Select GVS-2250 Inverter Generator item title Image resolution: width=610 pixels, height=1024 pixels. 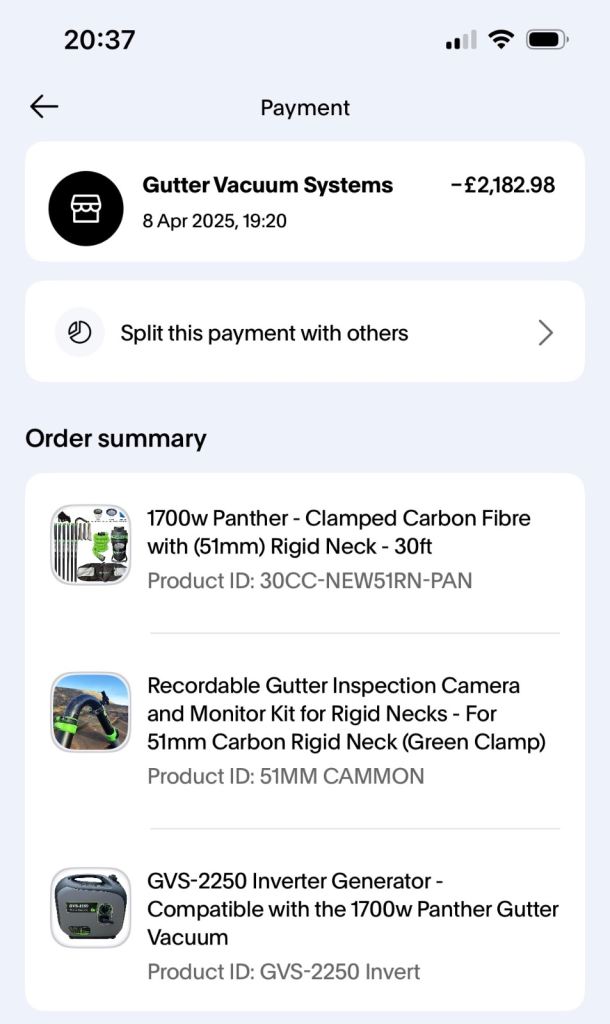[x=352, y=909]
